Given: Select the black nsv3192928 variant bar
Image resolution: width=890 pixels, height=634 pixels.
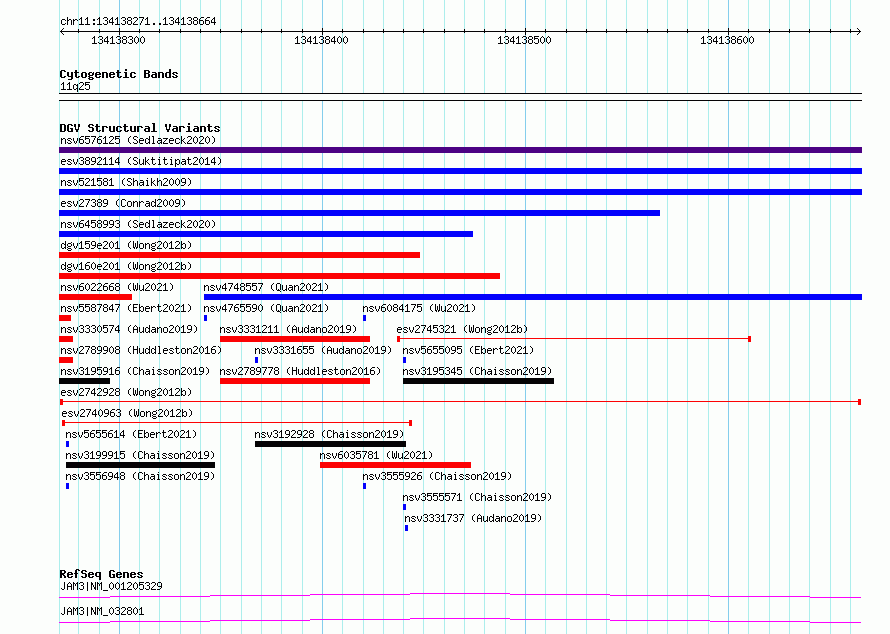Looking at the screenshot, I should [x=330, y=444].
